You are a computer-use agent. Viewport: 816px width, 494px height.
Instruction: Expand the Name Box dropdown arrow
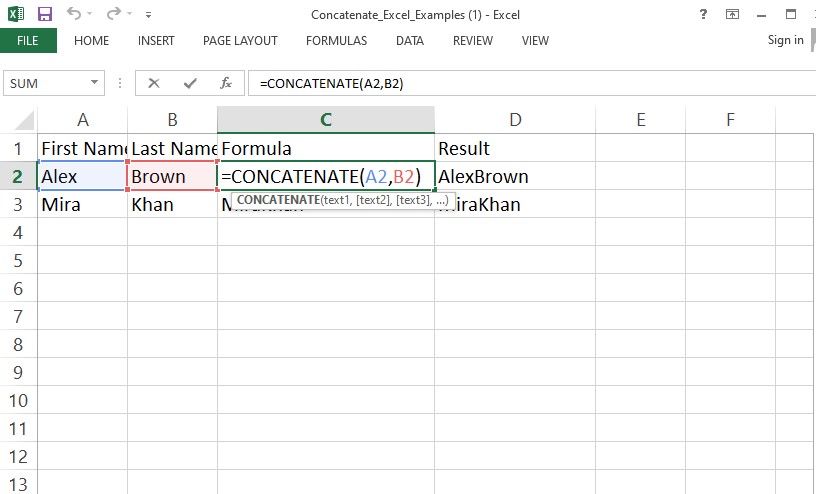point(96,84)
